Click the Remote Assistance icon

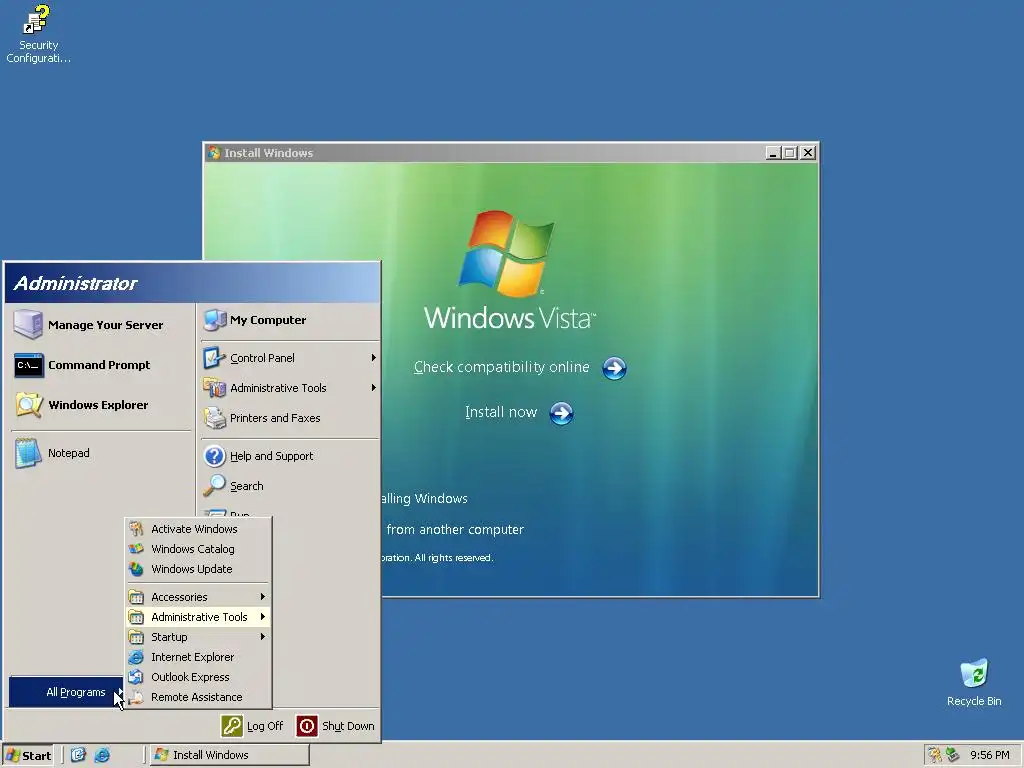tap(136, 697)
